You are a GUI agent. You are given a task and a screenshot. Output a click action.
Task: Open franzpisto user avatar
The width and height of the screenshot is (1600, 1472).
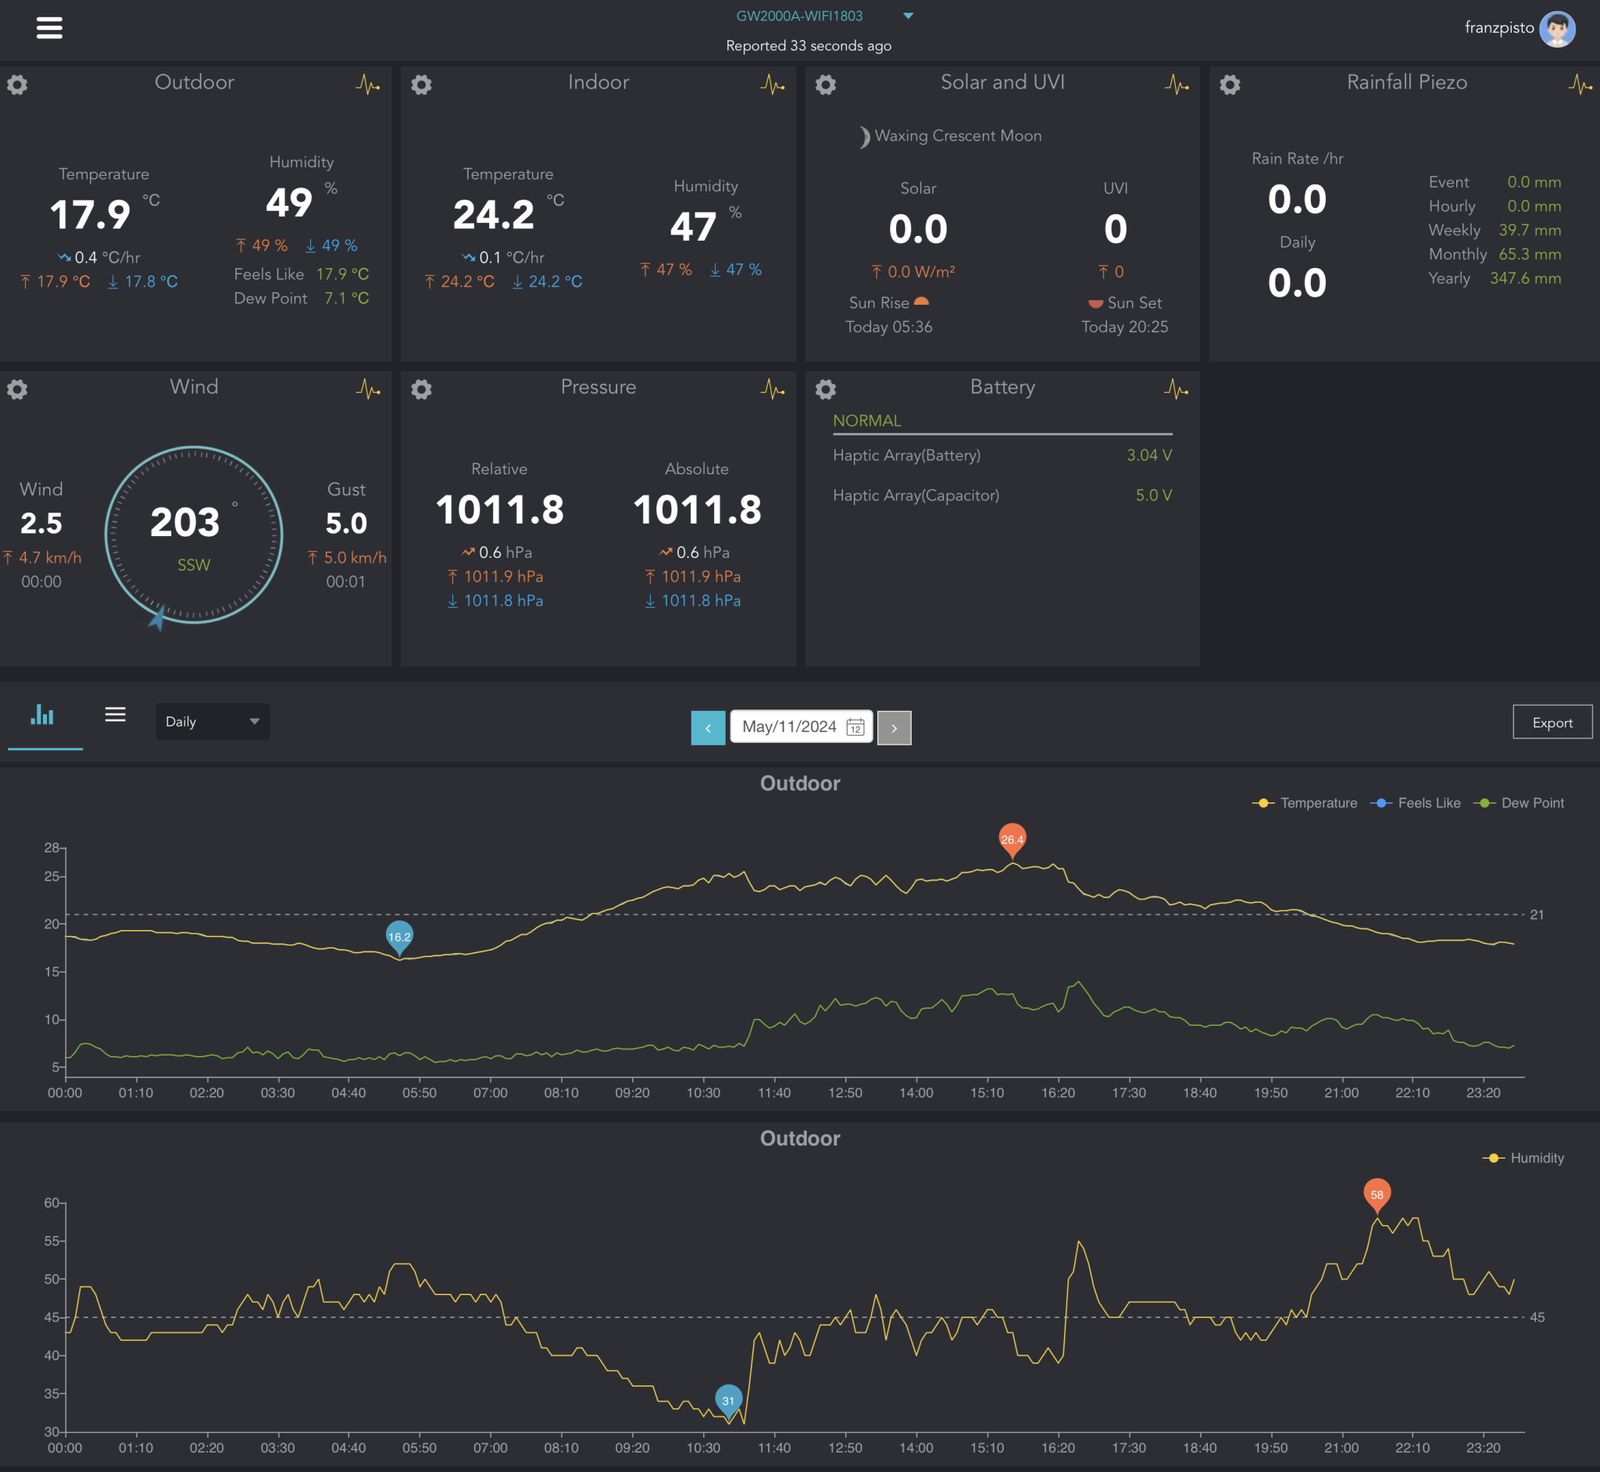[x=1557, y=29]
